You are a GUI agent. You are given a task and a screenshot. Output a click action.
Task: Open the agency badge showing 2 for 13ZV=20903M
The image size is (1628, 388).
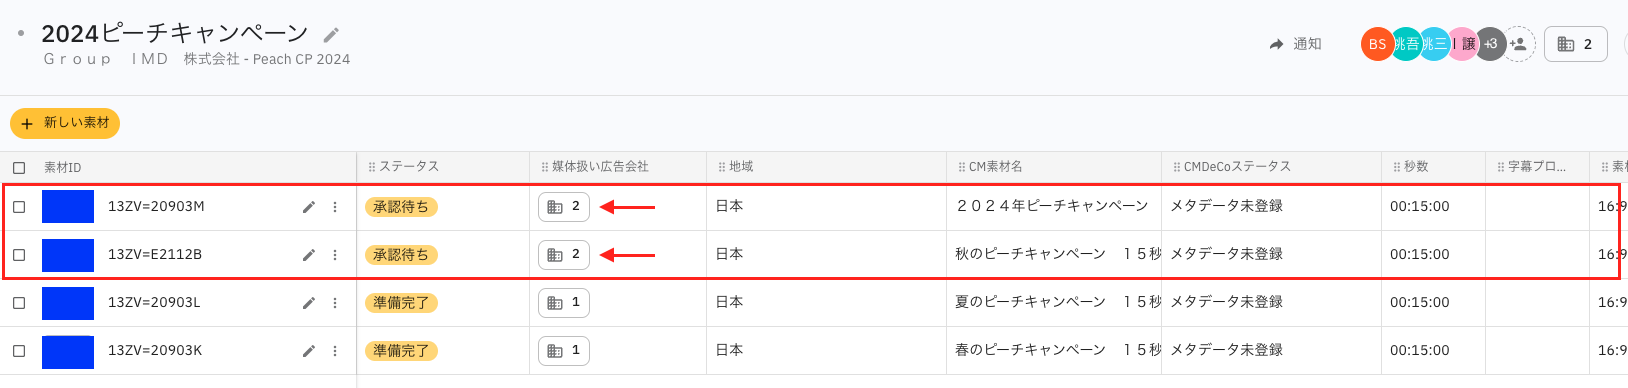point(564,206)
